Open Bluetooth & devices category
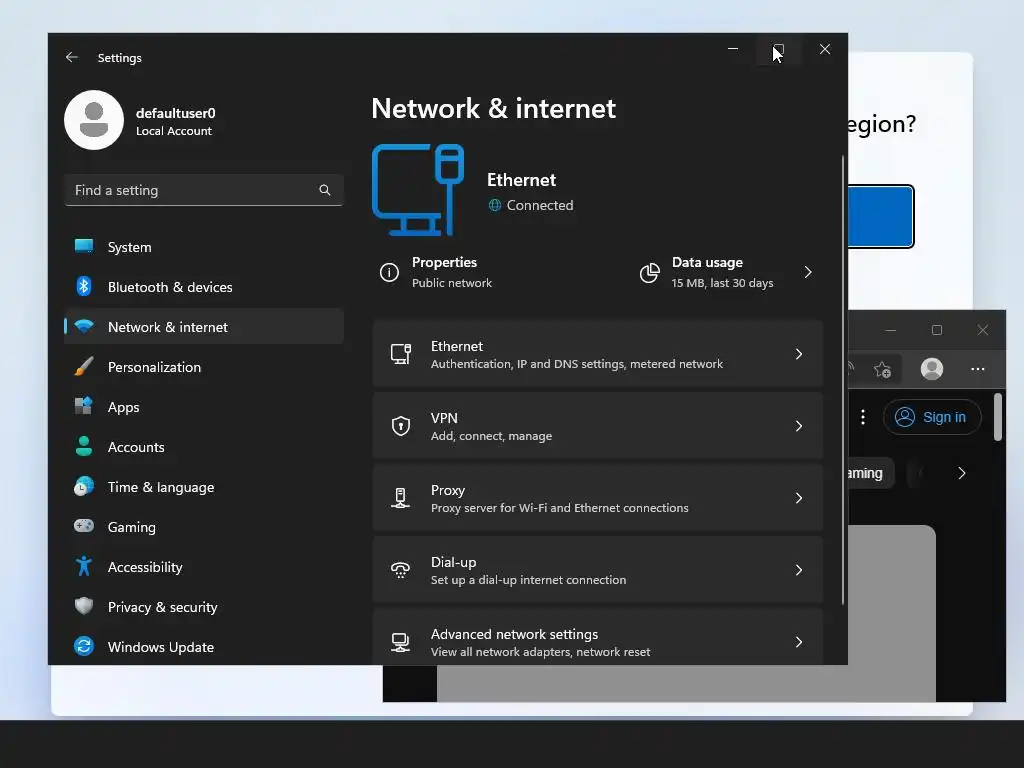The width and height of the screenshot is (1024, 768). coord(204,287)
